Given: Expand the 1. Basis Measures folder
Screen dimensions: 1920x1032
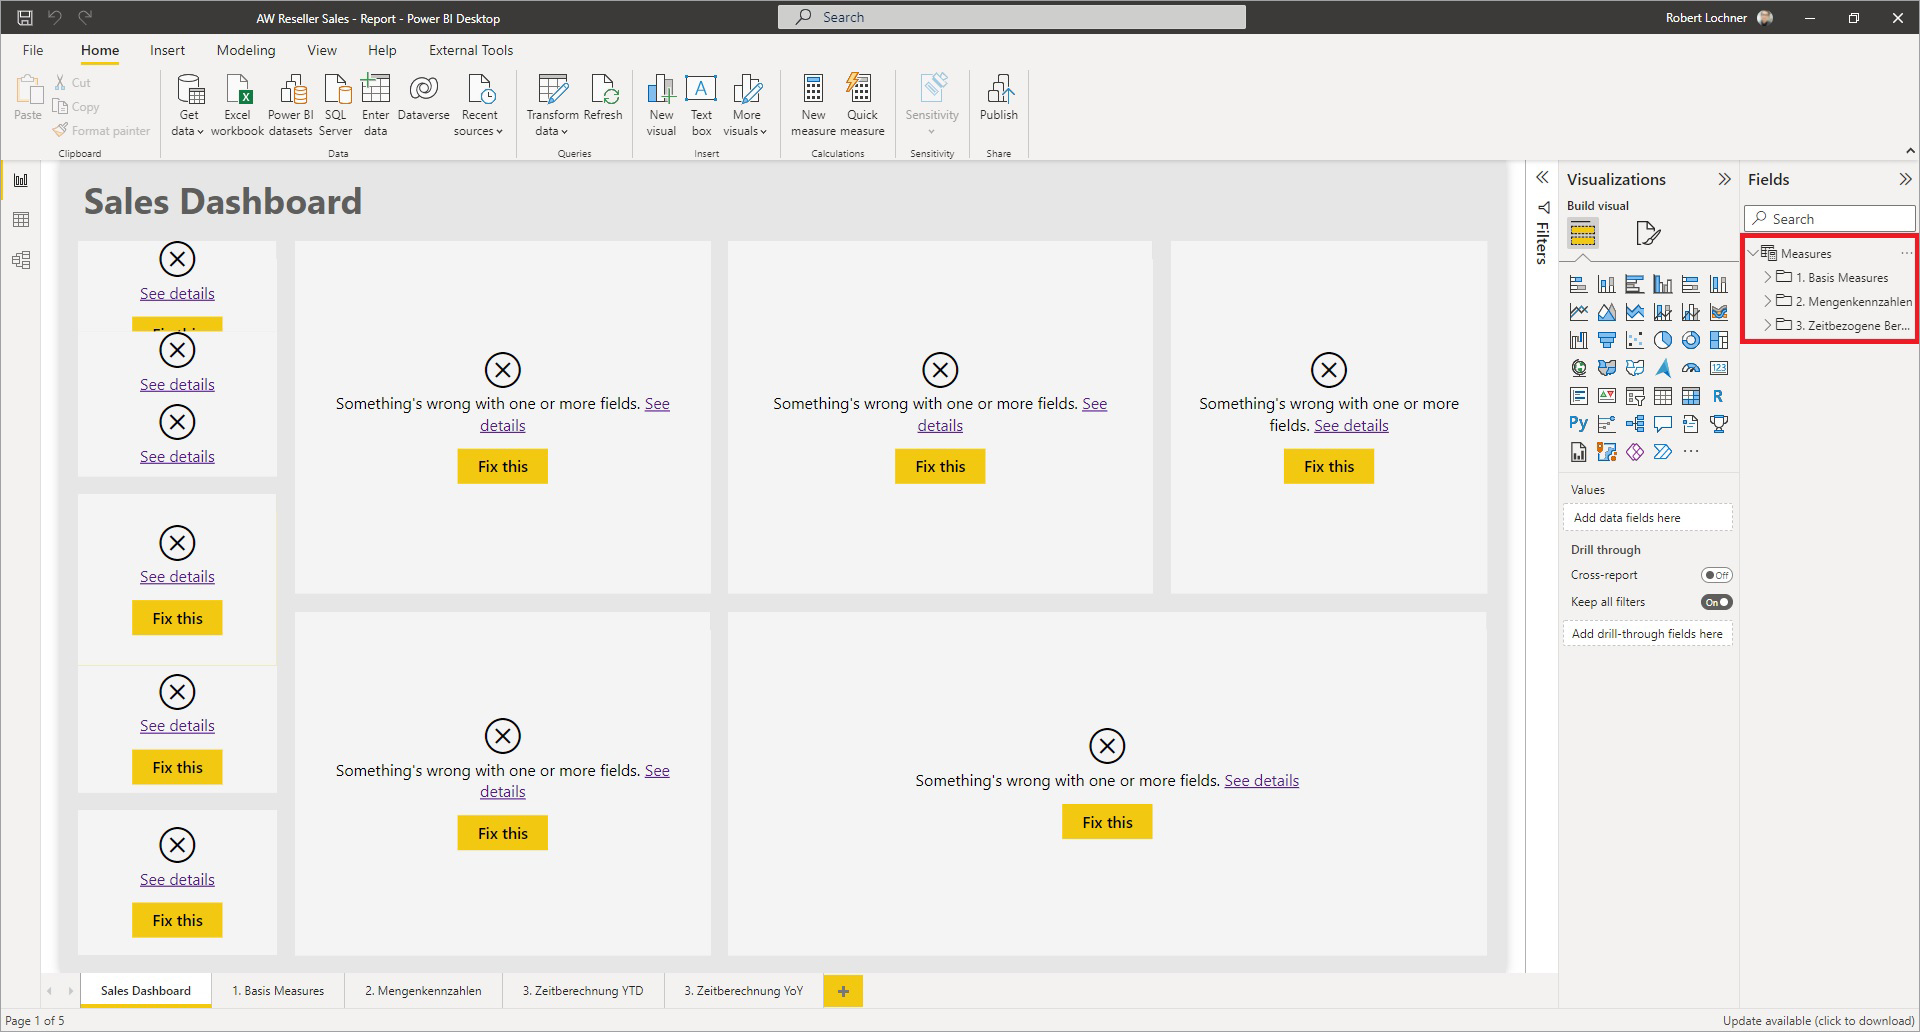Looking at the screenshot, I should 1768,277.
